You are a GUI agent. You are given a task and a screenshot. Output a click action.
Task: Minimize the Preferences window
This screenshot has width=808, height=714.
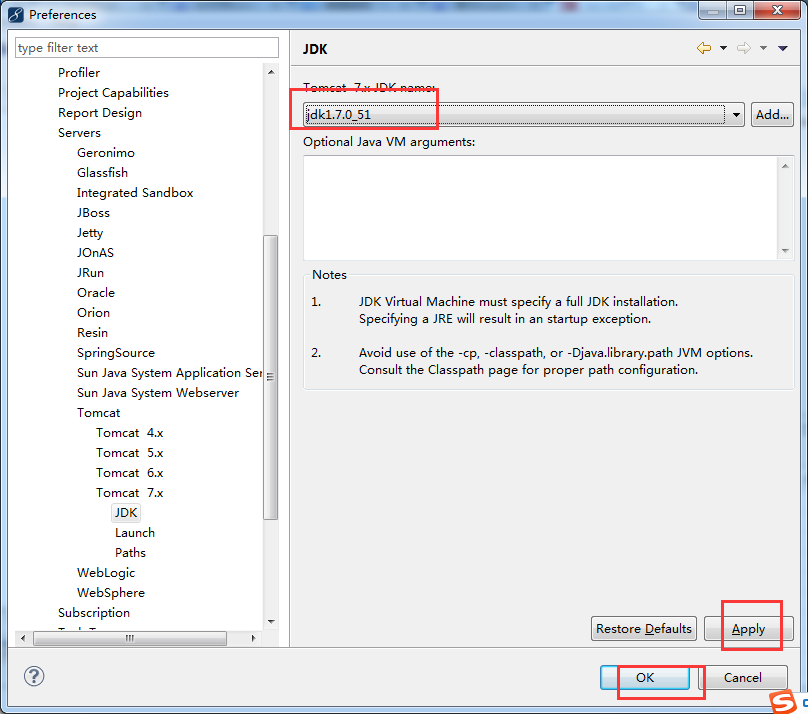tap(713, 10)
